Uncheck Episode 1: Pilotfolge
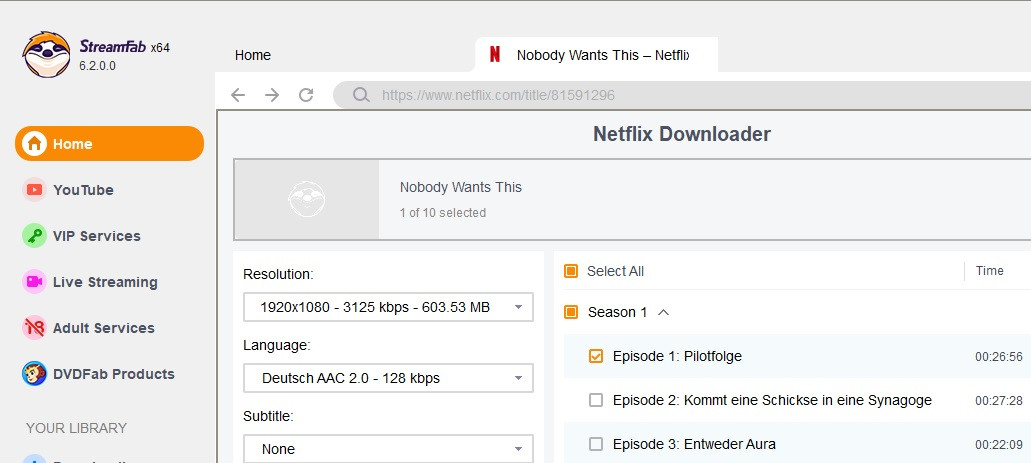 596,356
